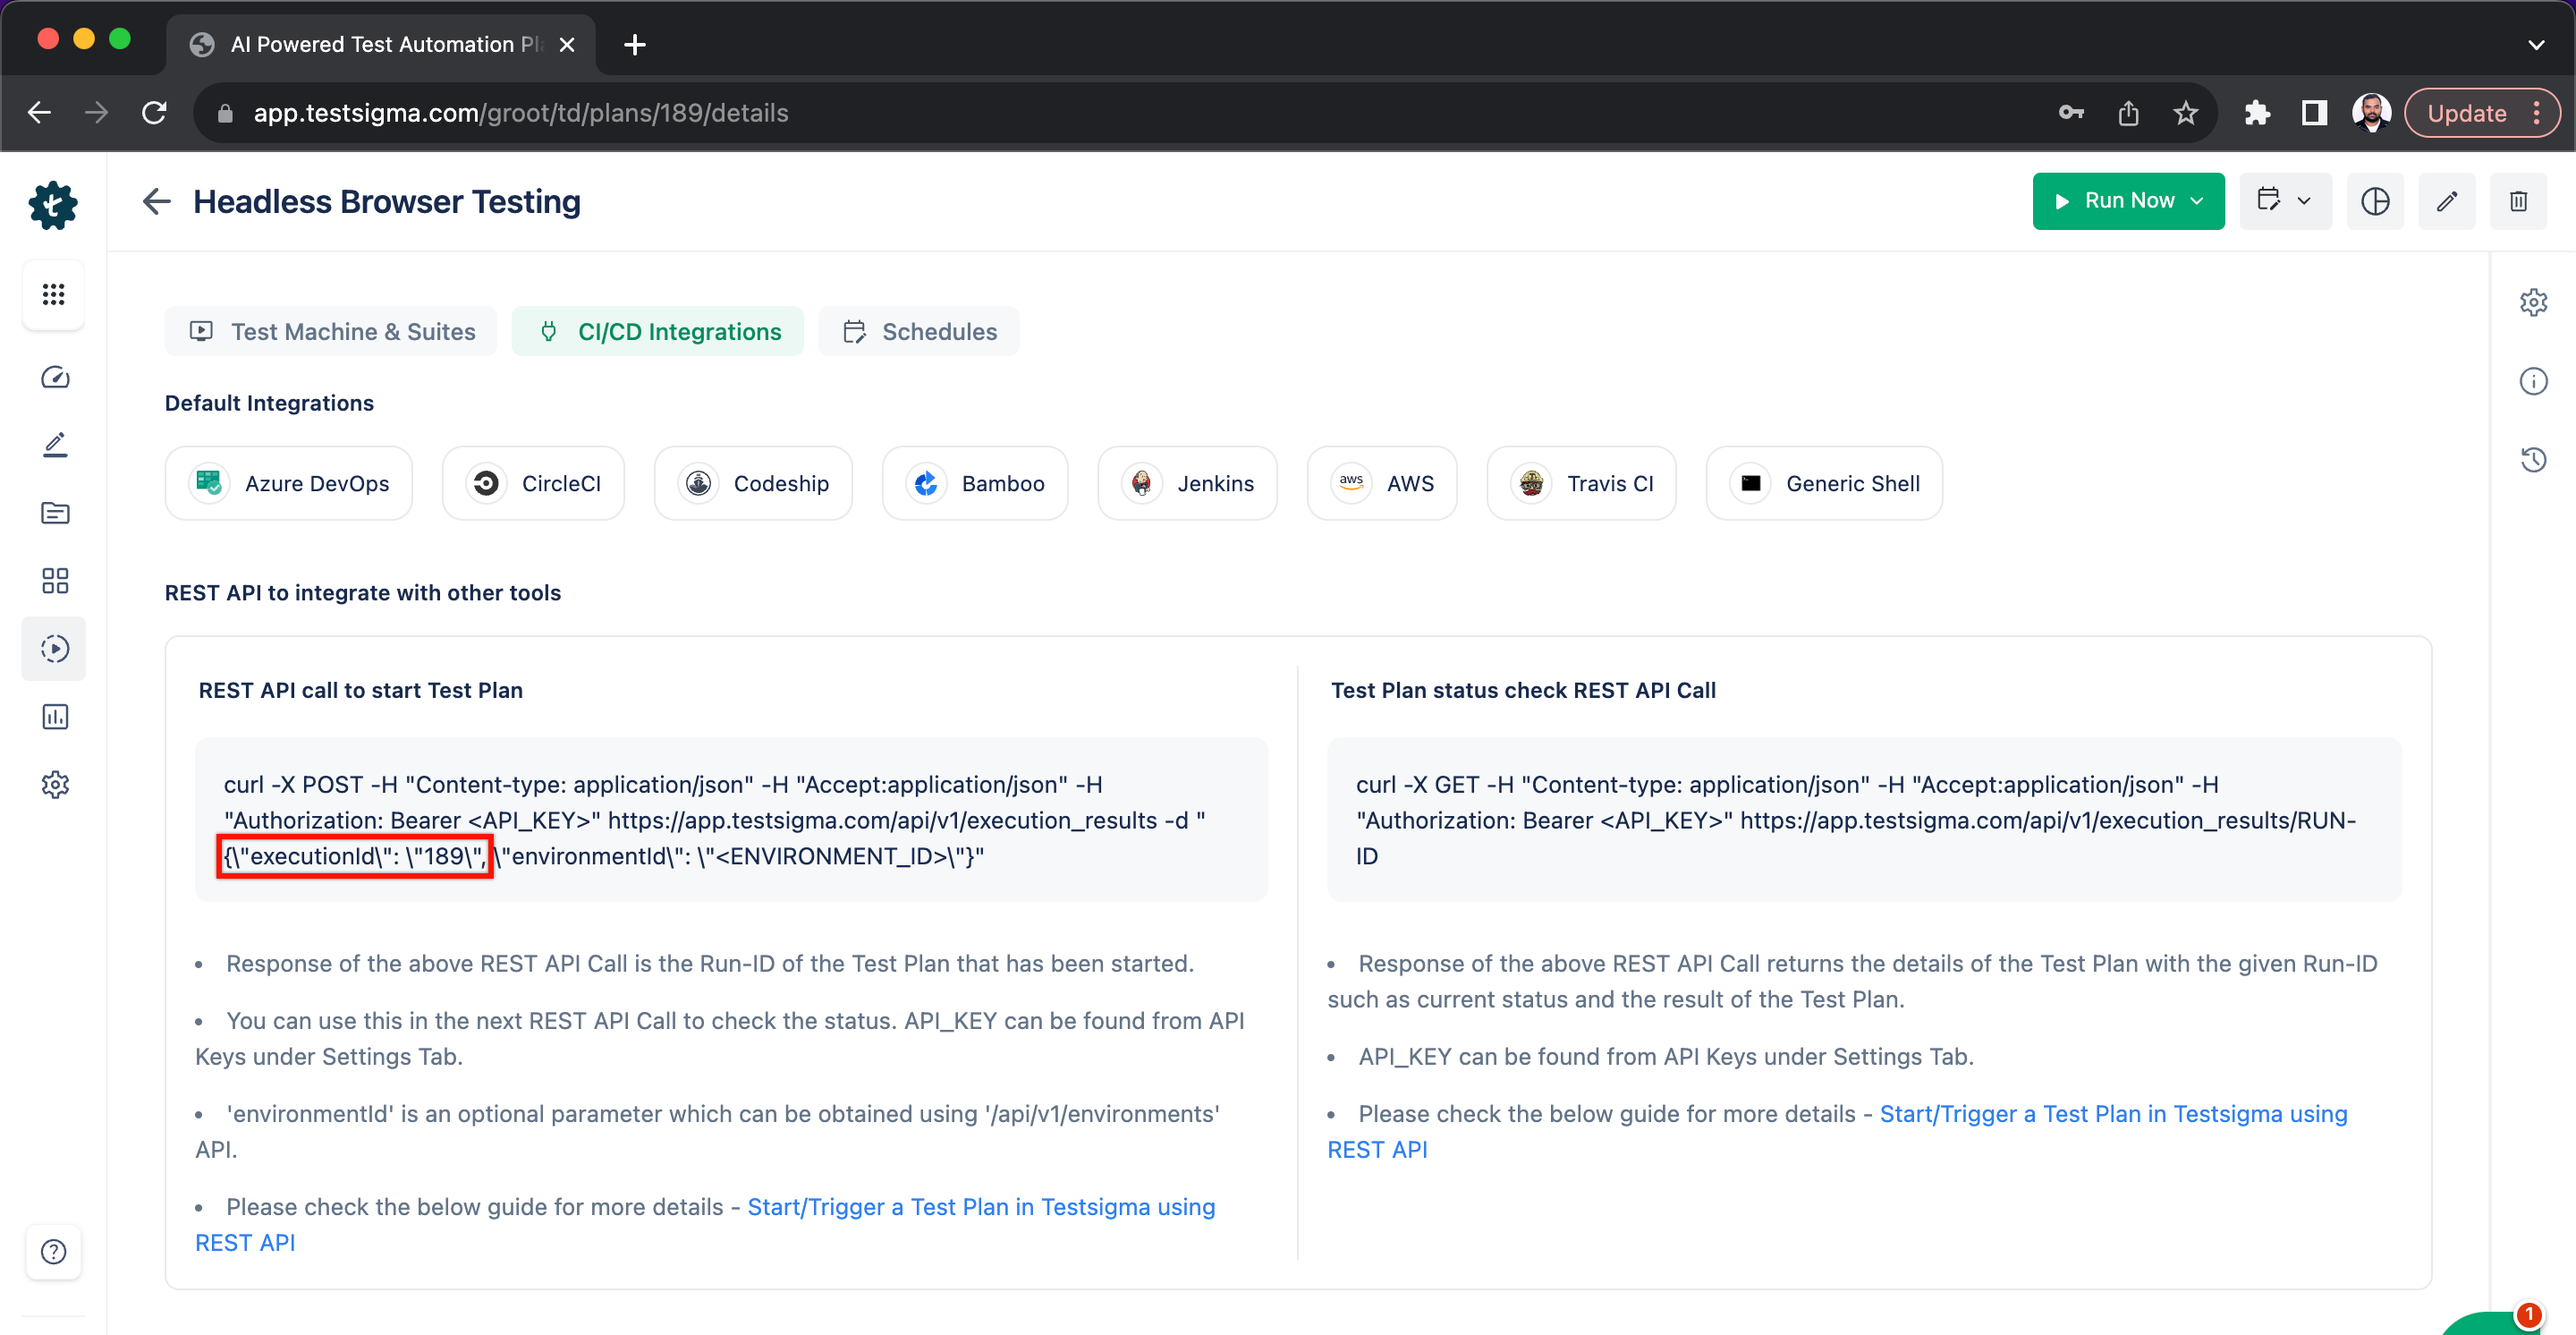Open Start/Trigger a Test Plan guide link

point(980,1206)
